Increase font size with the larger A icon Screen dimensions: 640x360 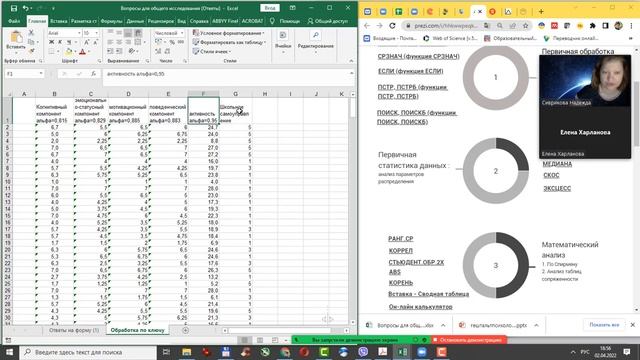(x=87, y=42)
